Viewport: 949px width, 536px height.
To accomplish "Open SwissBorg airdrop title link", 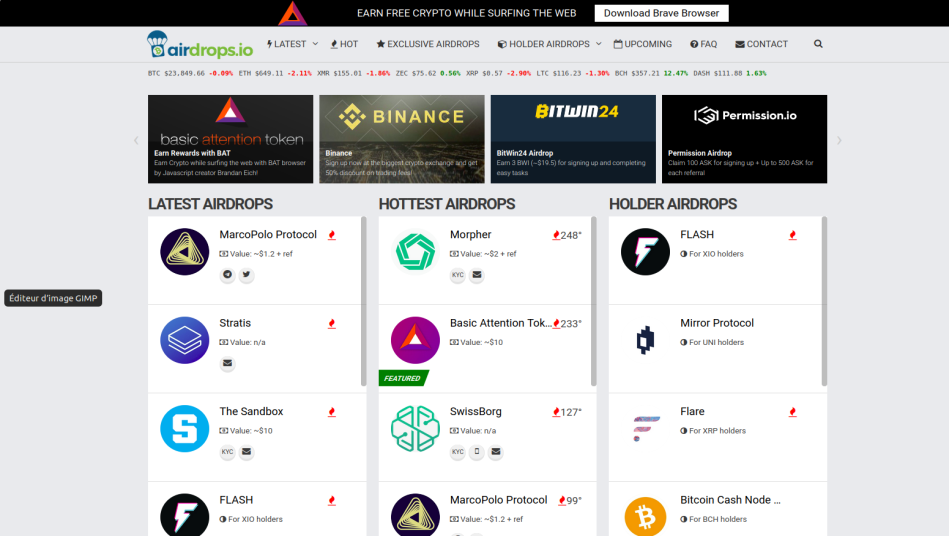I will click(x=476, y=411).
